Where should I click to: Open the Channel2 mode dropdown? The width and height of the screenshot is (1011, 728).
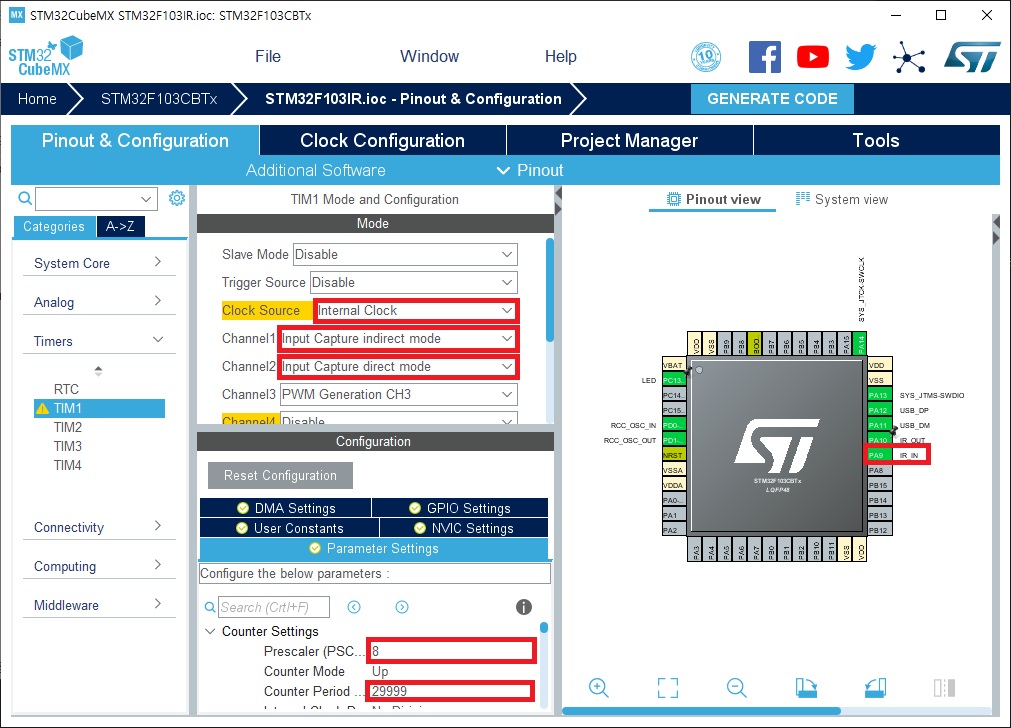[398, 366]
